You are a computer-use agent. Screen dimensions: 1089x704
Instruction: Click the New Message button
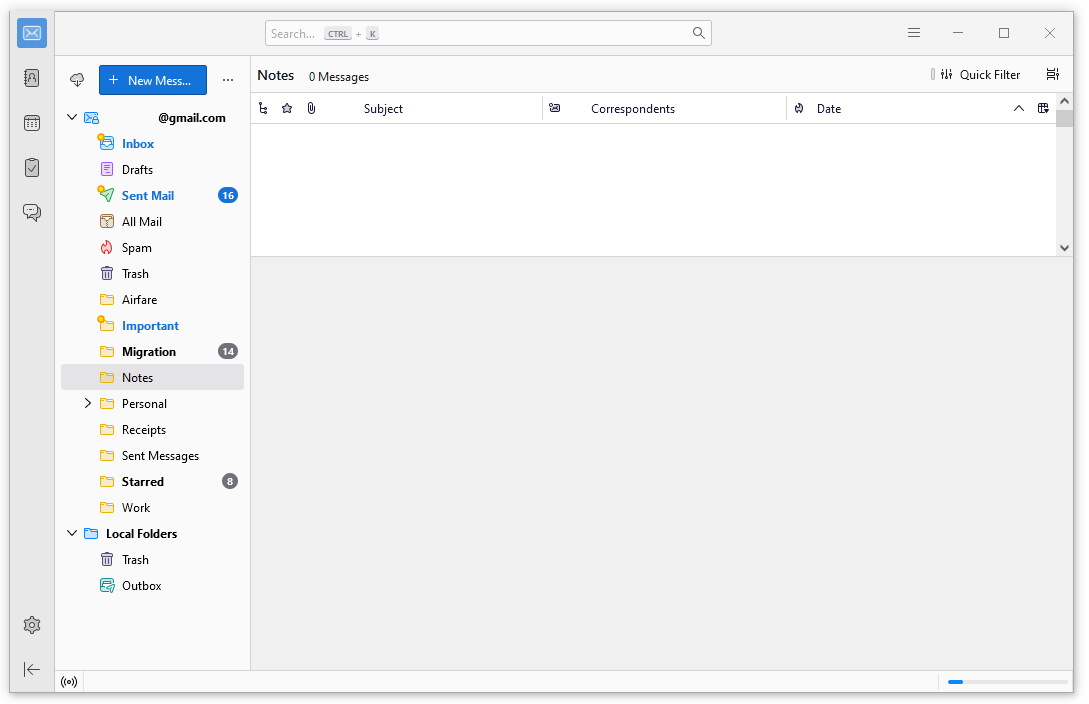153,80
